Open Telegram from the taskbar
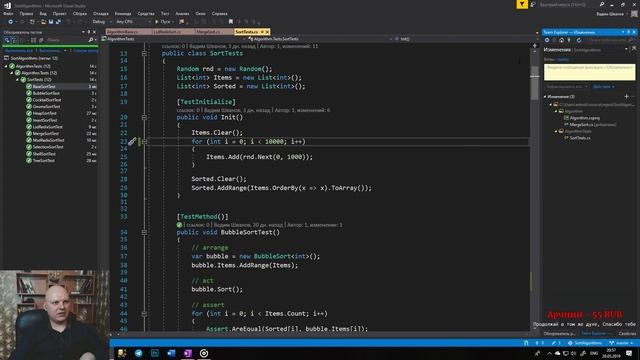Screen dimensions: 640x360 138,353
